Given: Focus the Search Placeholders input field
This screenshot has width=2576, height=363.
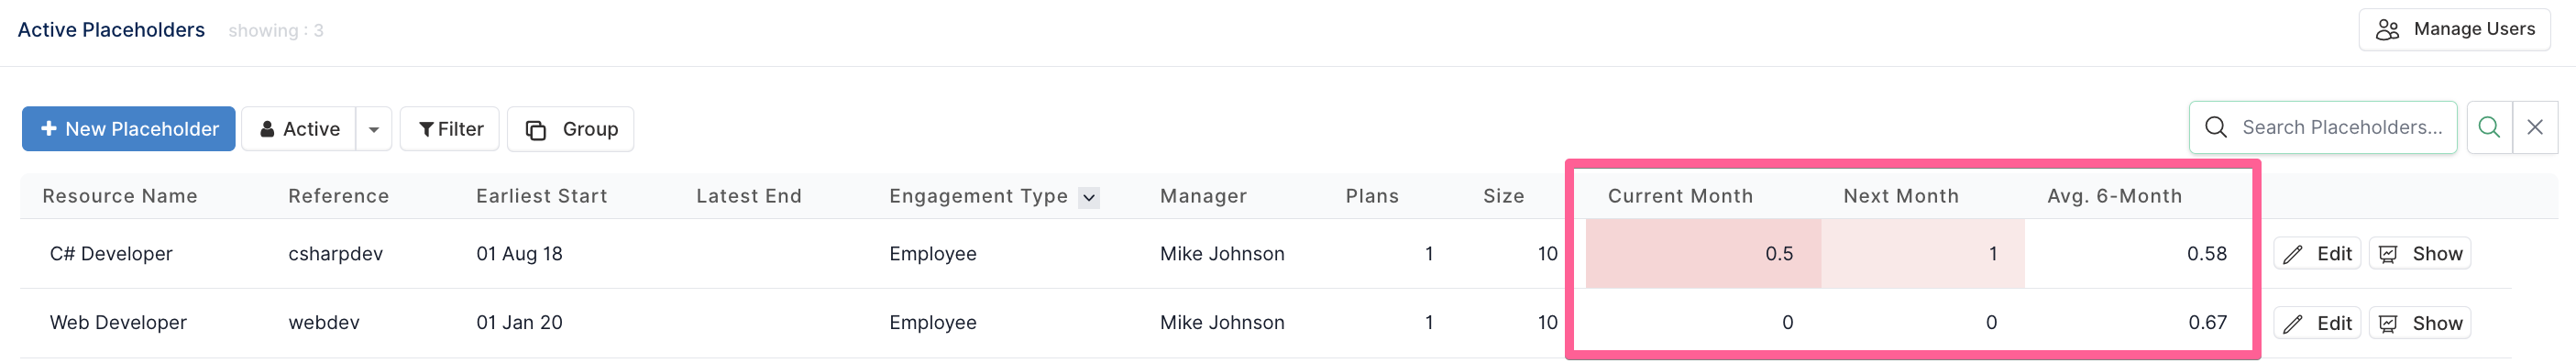Looking at the screenshot, I should pyautogui.click(x=2323, y=127).
